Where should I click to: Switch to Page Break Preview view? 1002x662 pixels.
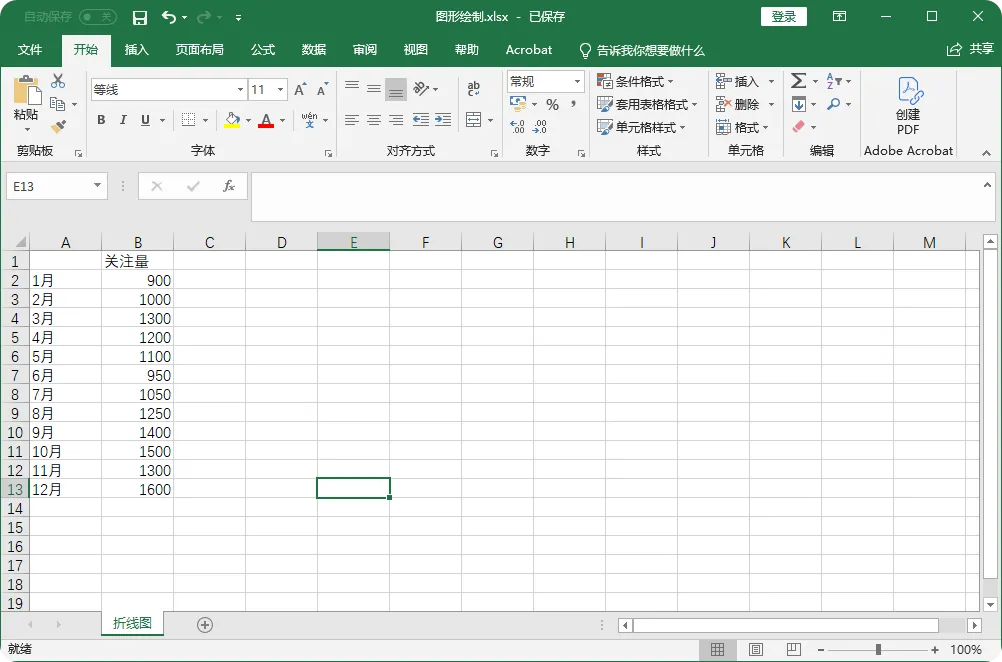click(794, 649)
